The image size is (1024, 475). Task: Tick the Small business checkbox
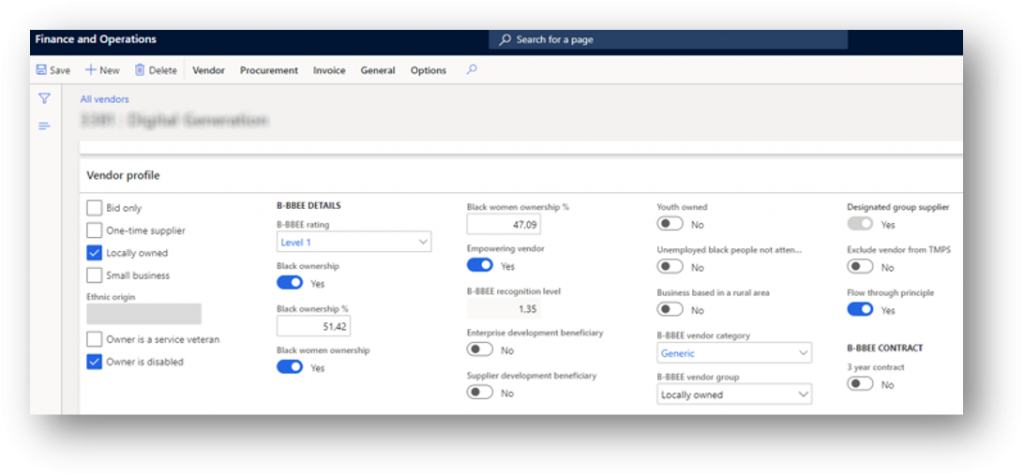coord(94,275)
